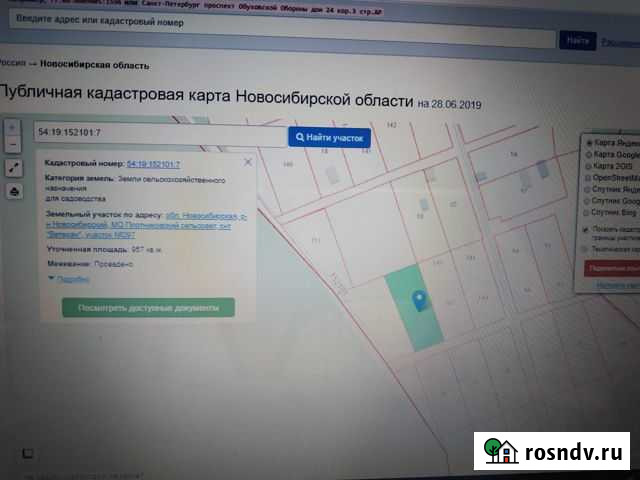Click the Уточненная площадь value text
The height and width of the screenshot is (480, 640).
(x=147, y=249)
